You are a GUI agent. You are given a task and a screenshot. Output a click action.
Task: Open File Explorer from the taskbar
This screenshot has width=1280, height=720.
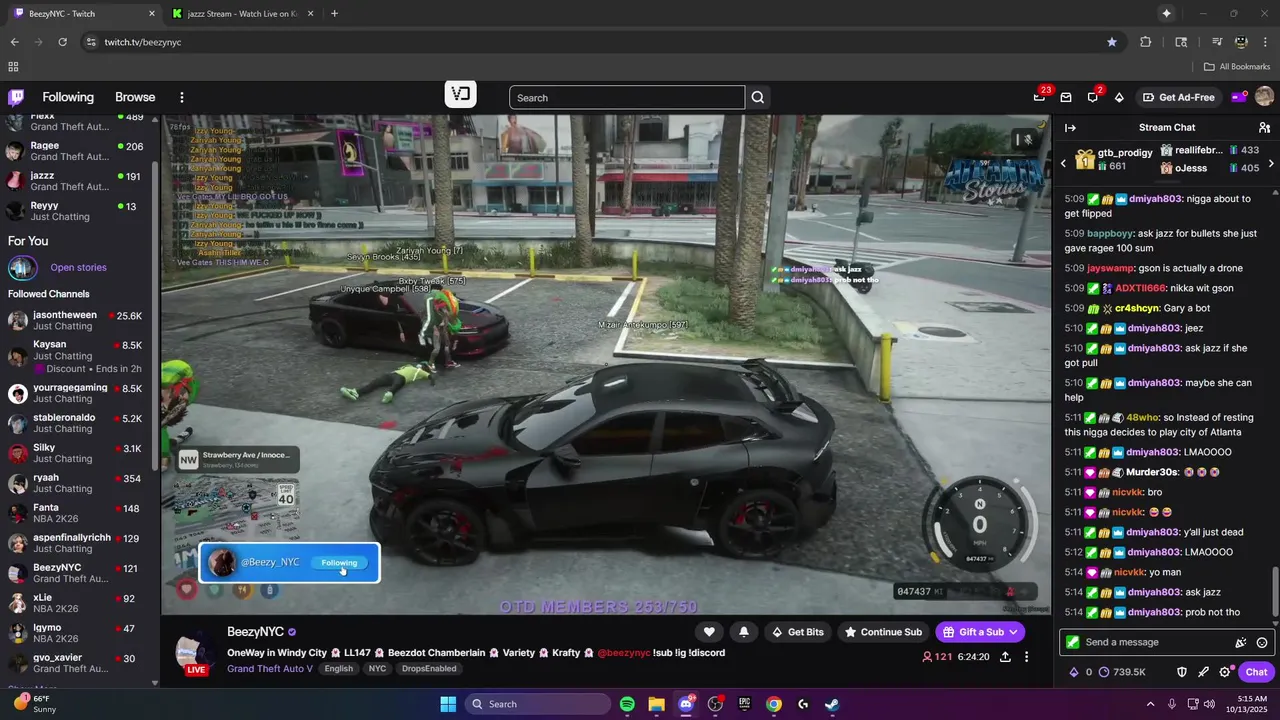pyautogui.click(x=656, y=704)
